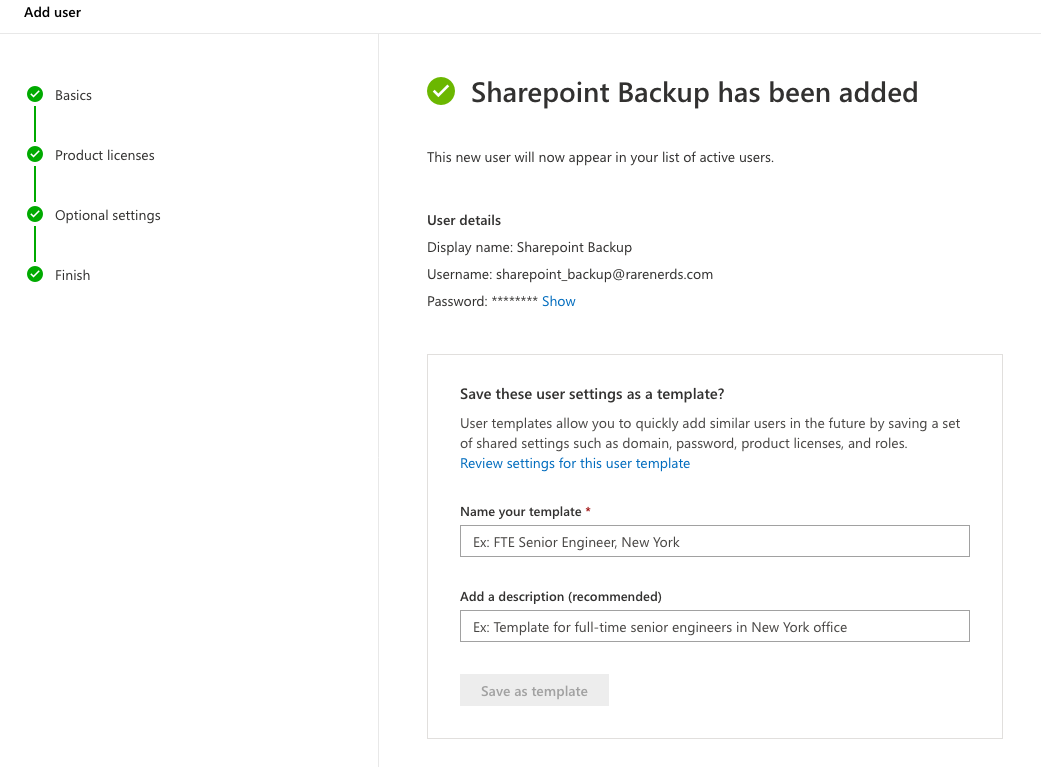Select the Optional settings step
The image size is (1041, 767).
[x=107, y=215]
